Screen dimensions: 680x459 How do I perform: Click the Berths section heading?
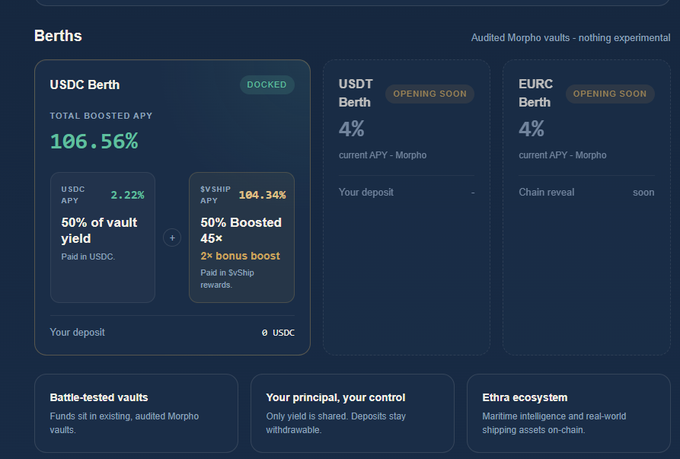point(58,36)
